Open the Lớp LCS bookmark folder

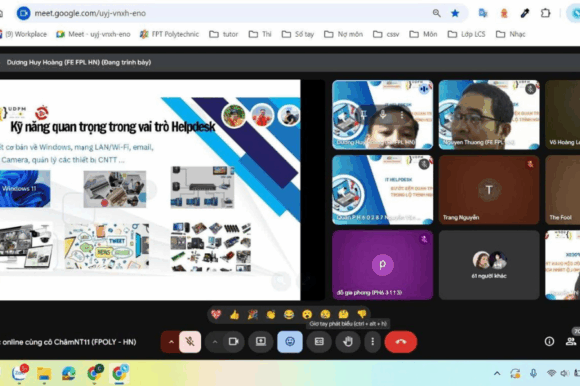(466, 34)
